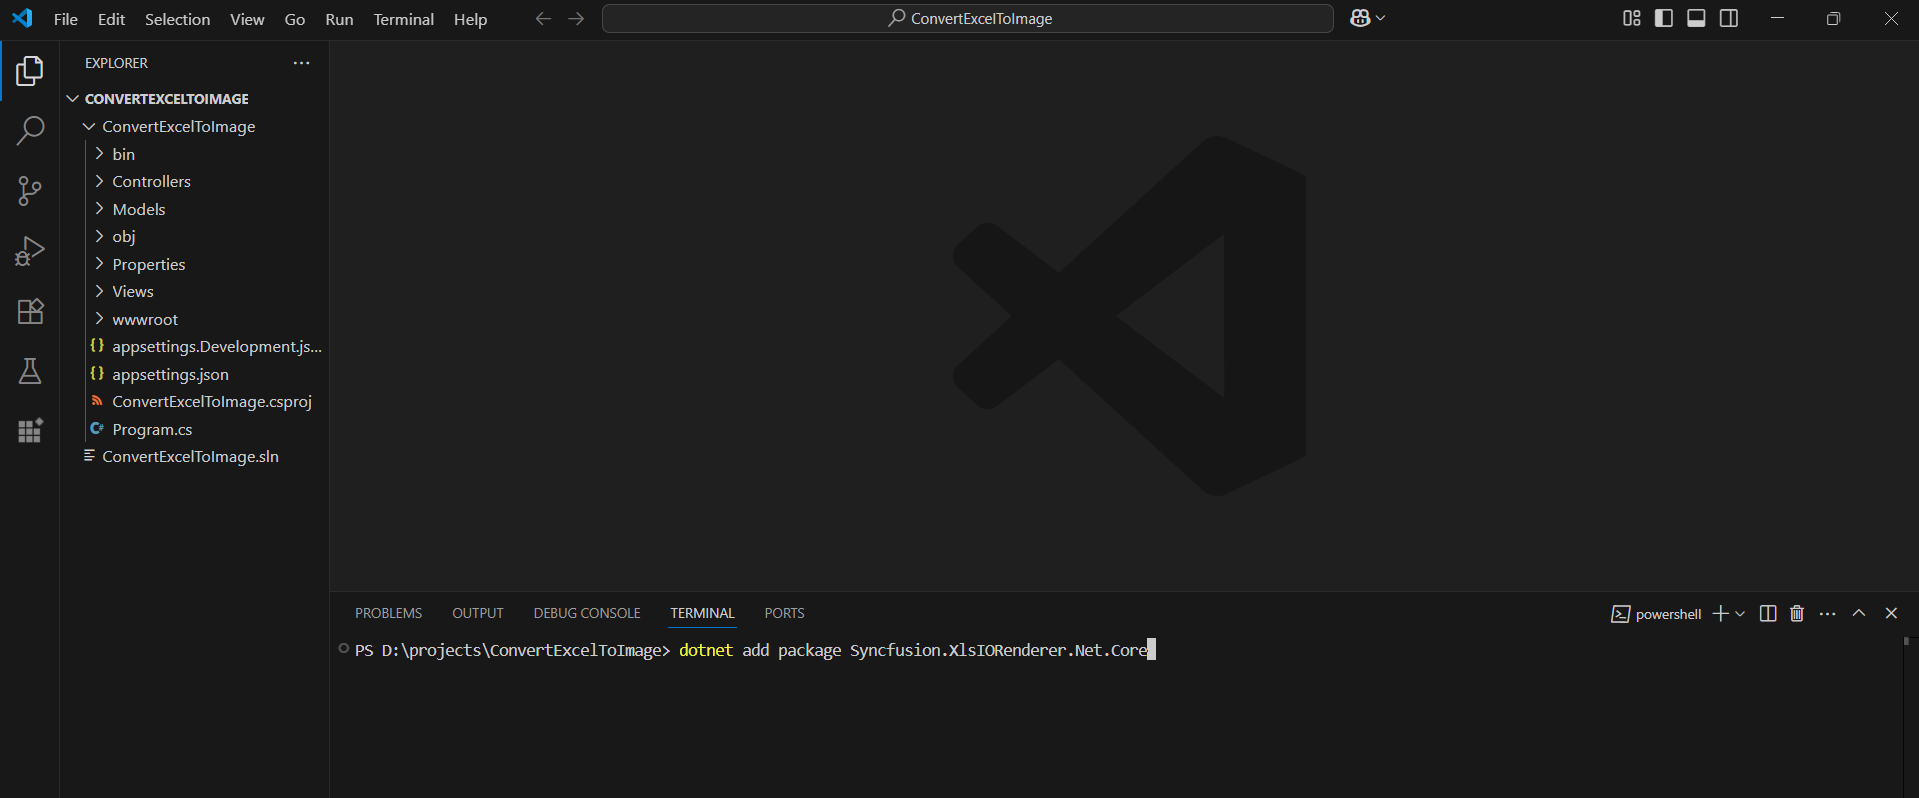
Task: Open the Extensions view
Action: click(x=30, y=311)
